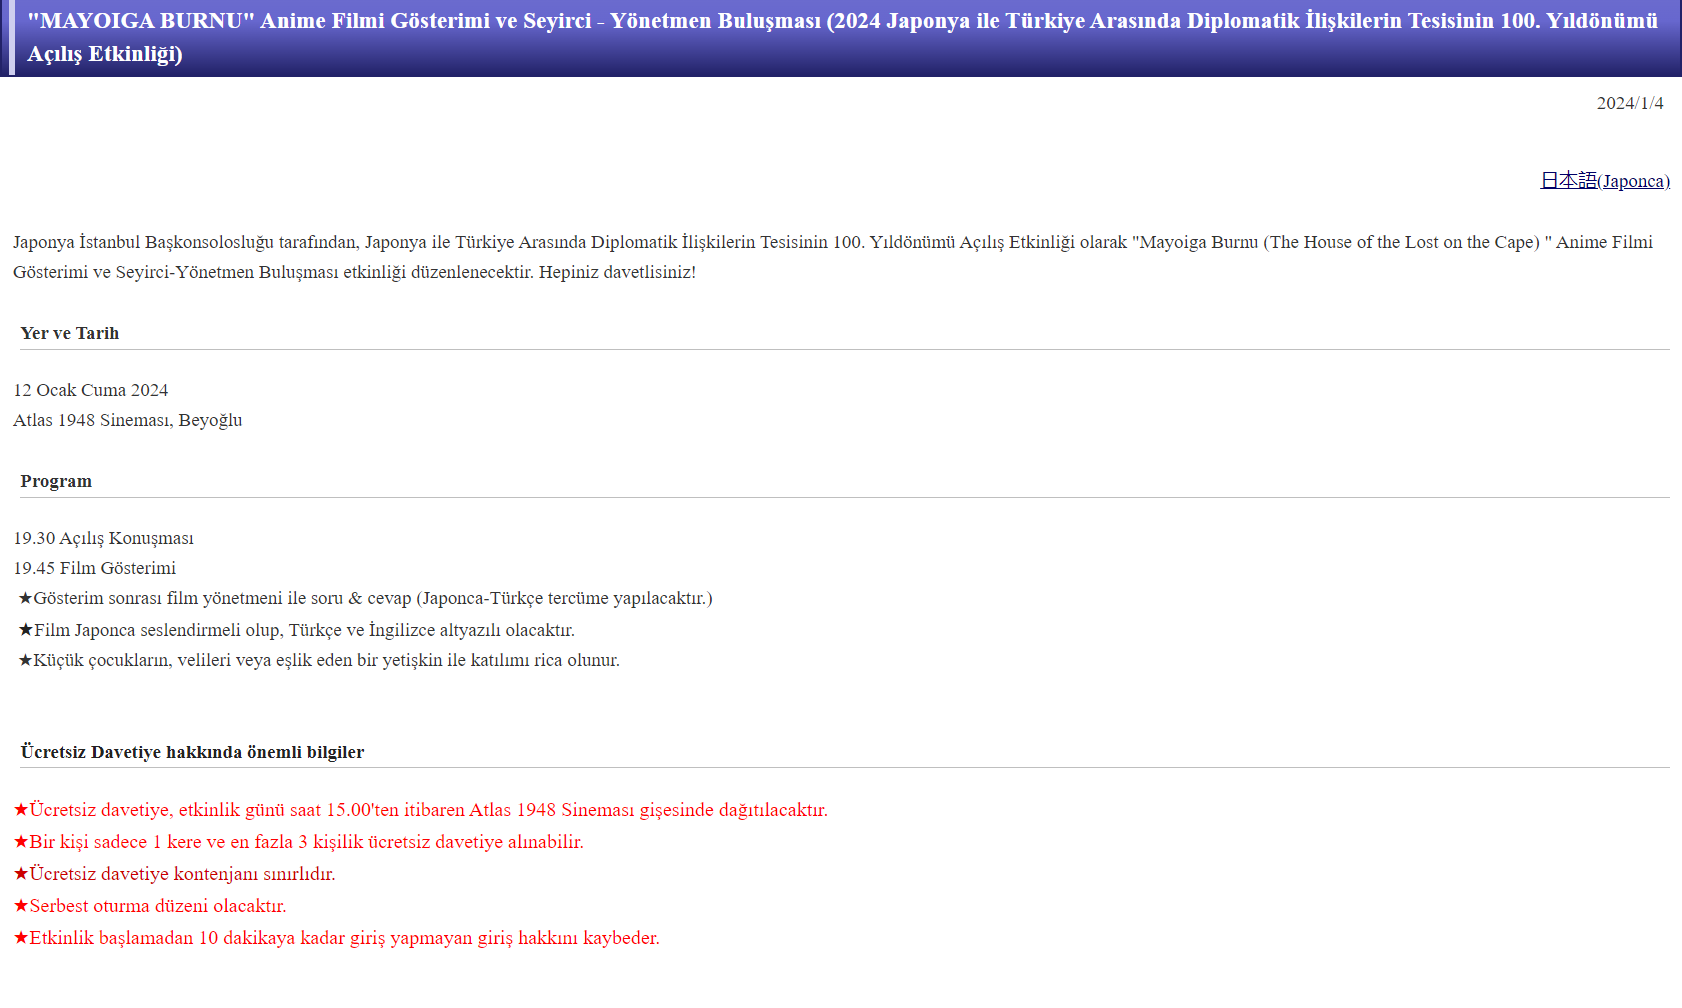Select the "19.45 Film Gösterimi" program entry
1682x1008 pixels.
[x=94, y=568]
